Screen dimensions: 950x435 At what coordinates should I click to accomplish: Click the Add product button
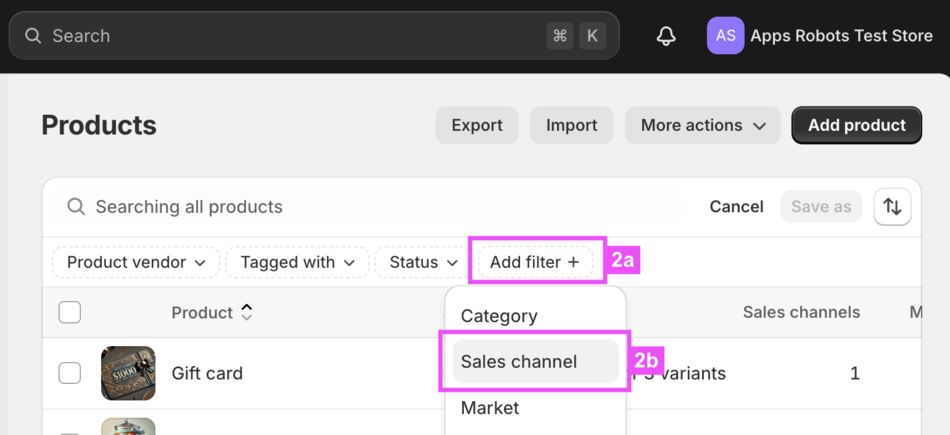click(856, 125)
